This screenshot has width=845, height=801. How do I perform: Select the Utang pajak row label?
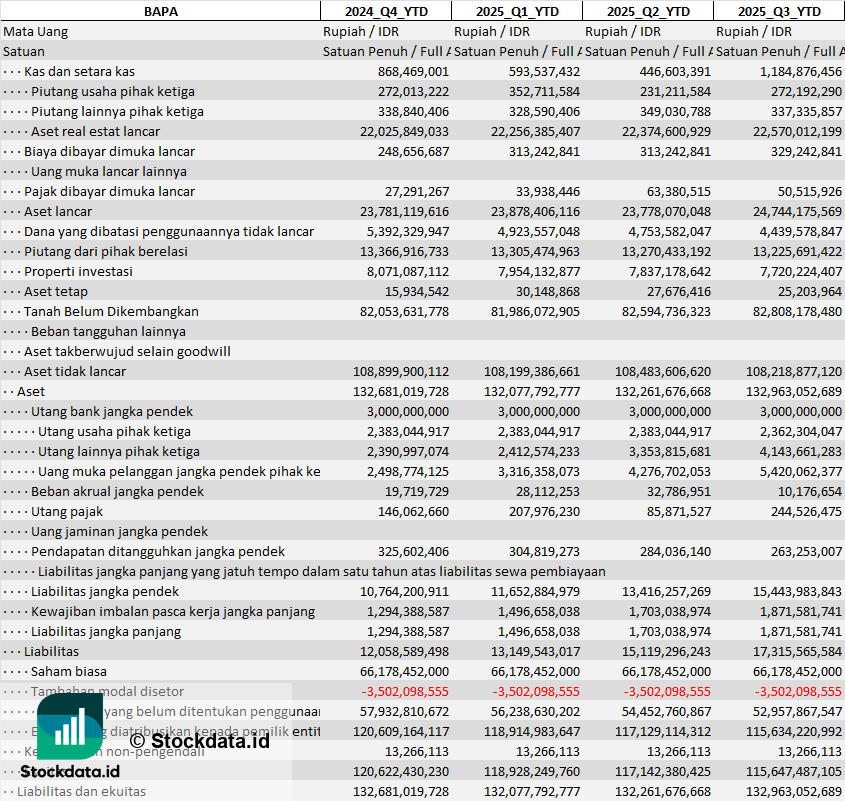coord(67,511)
